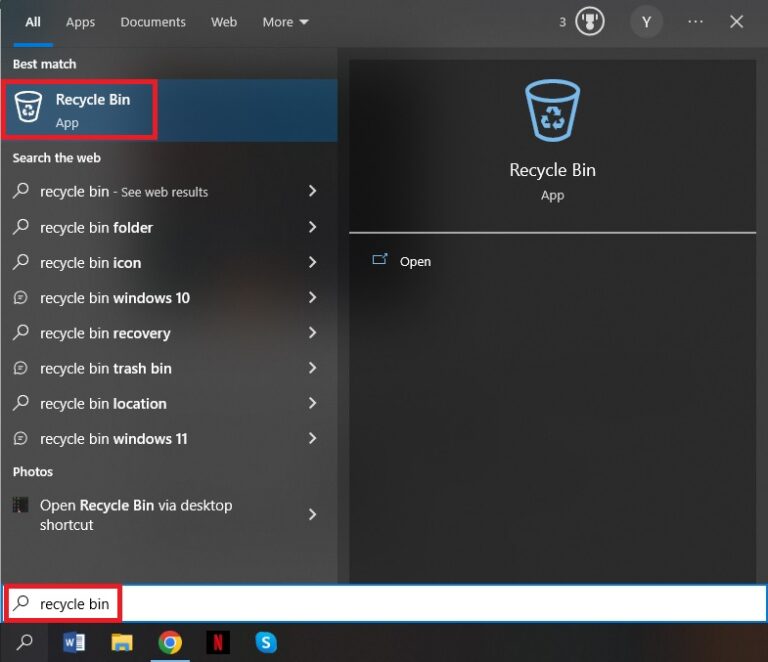Click the search box containing 'recycle bin'
This screenshot has height=662, width=768.
(x=400, y=604)
